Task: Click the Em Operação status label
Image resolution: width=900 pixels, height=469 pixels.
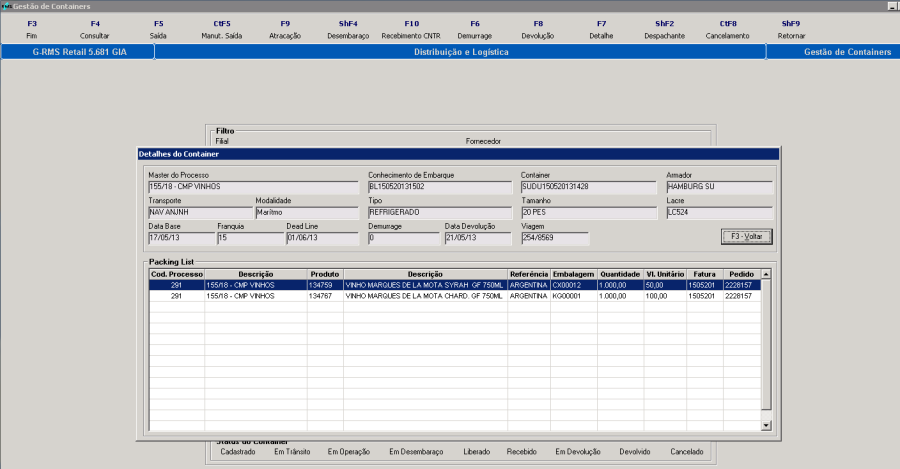Action: click(x=348, y=452)
